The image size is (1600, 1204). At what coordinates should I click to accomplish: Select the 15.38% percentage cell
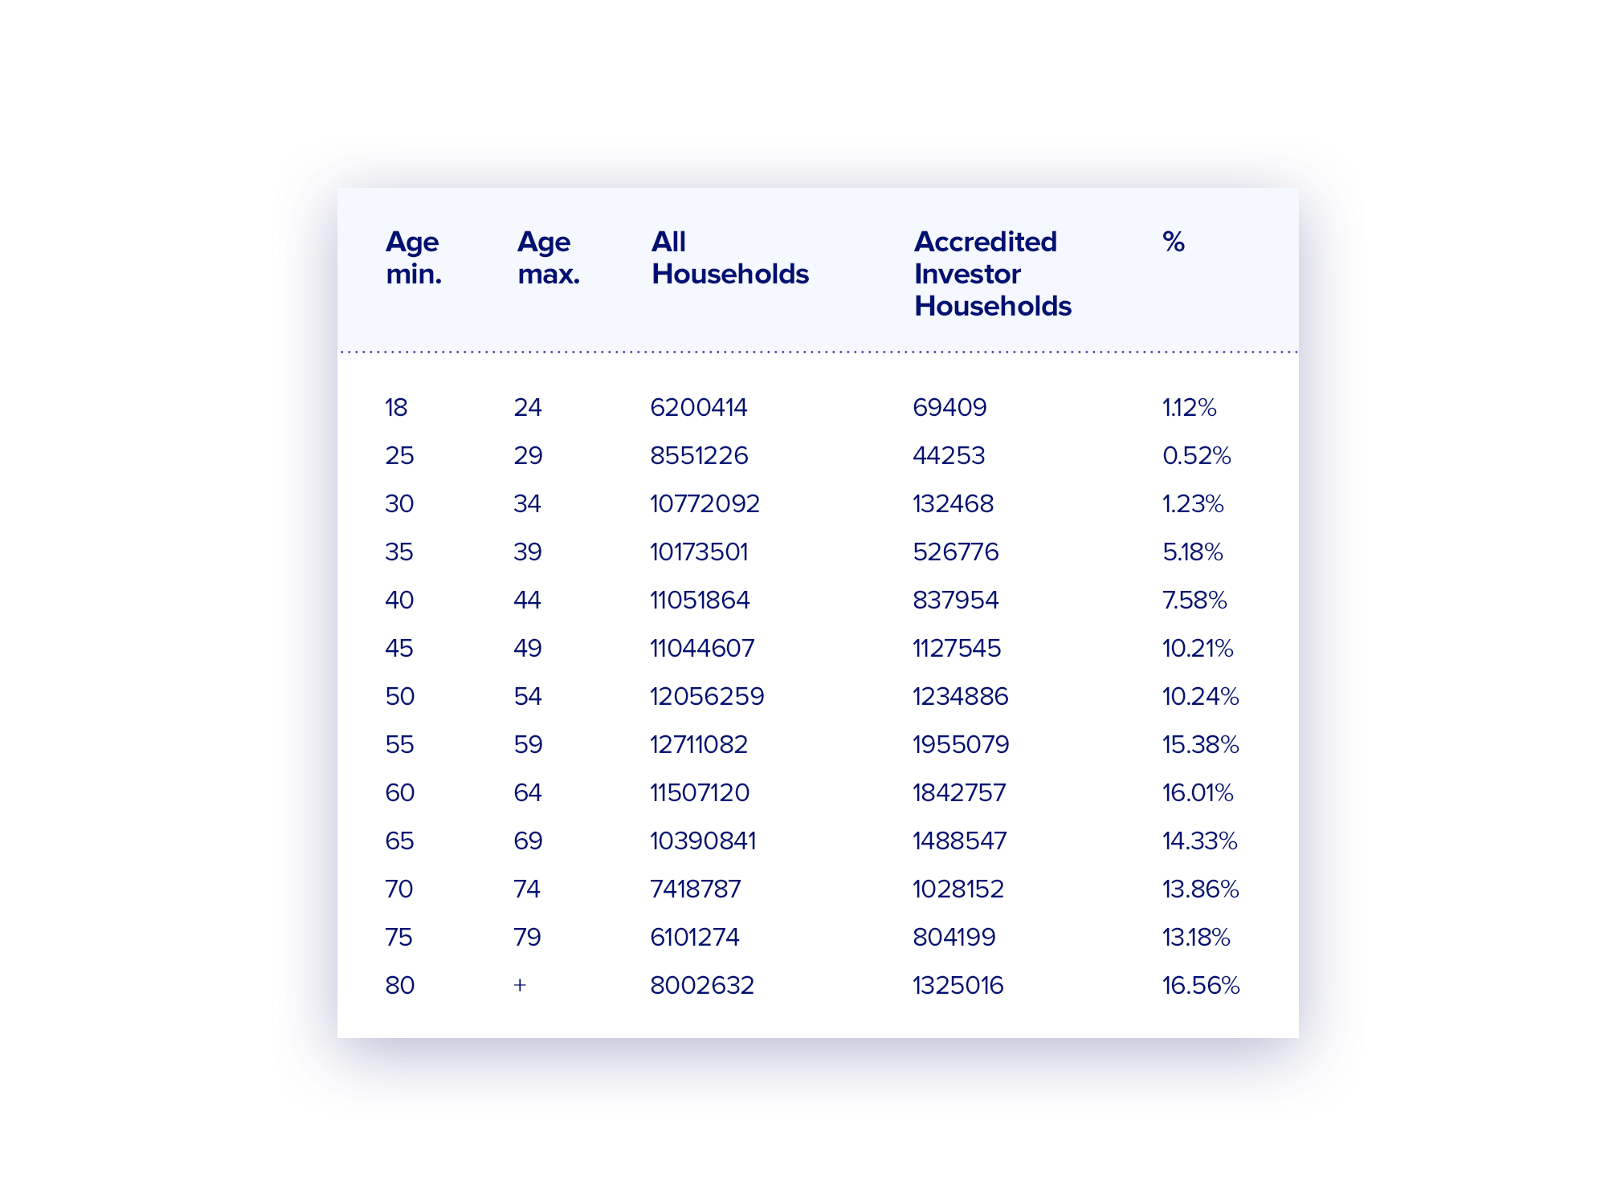1200,745
